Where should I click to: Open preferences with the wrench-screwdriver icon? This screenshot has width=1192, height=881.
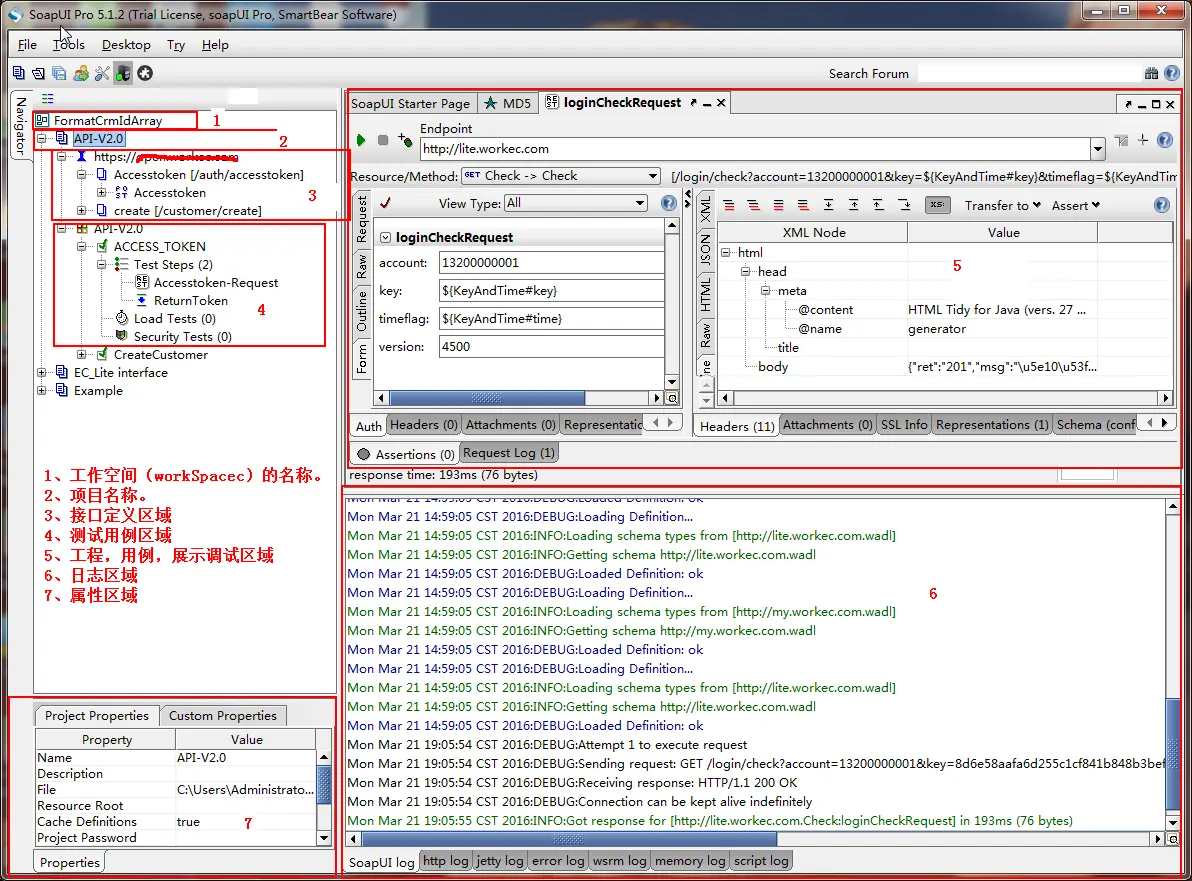102,73
